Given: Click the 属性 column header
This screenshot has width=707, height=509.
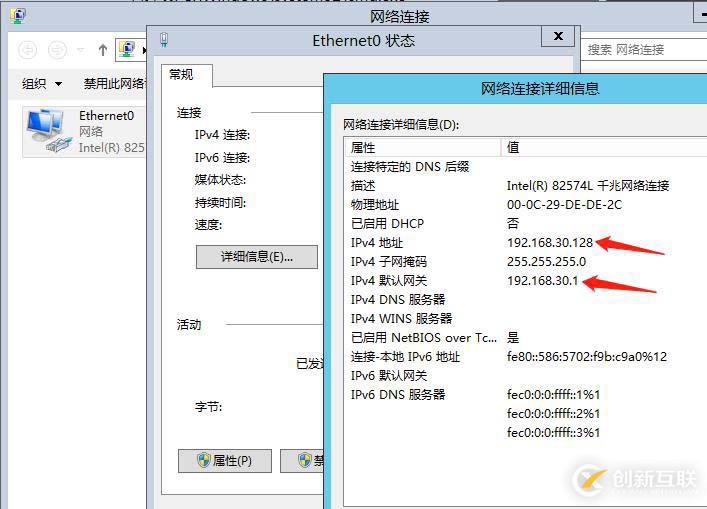Looking at the screenshot, I should [x=423, y=147].
